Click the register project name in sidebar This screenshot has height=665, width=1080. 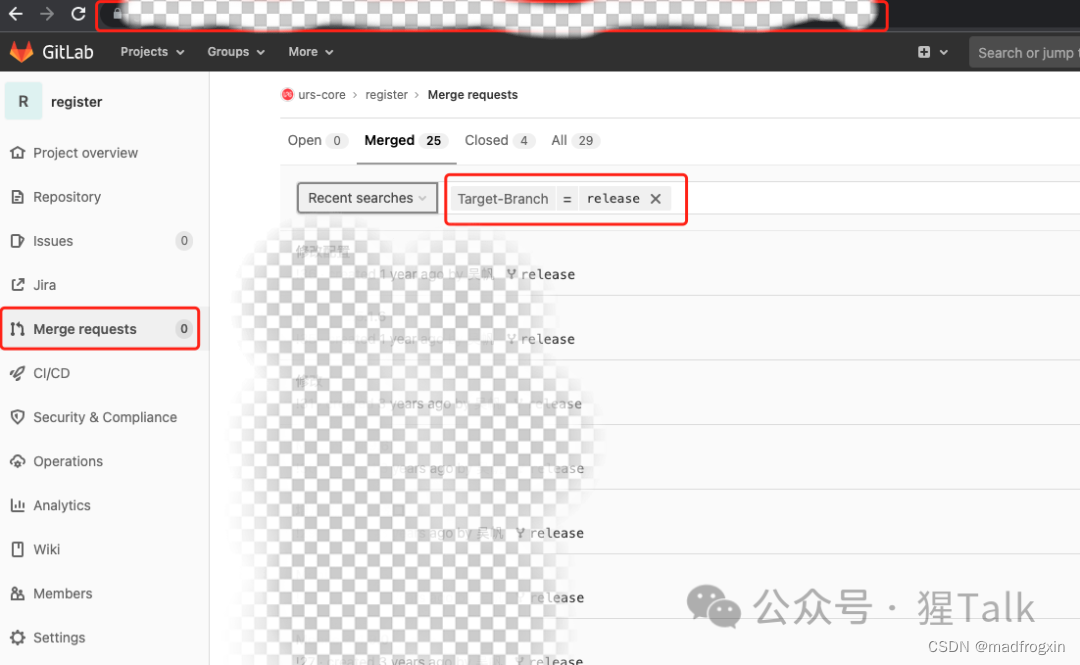point(76,101)
